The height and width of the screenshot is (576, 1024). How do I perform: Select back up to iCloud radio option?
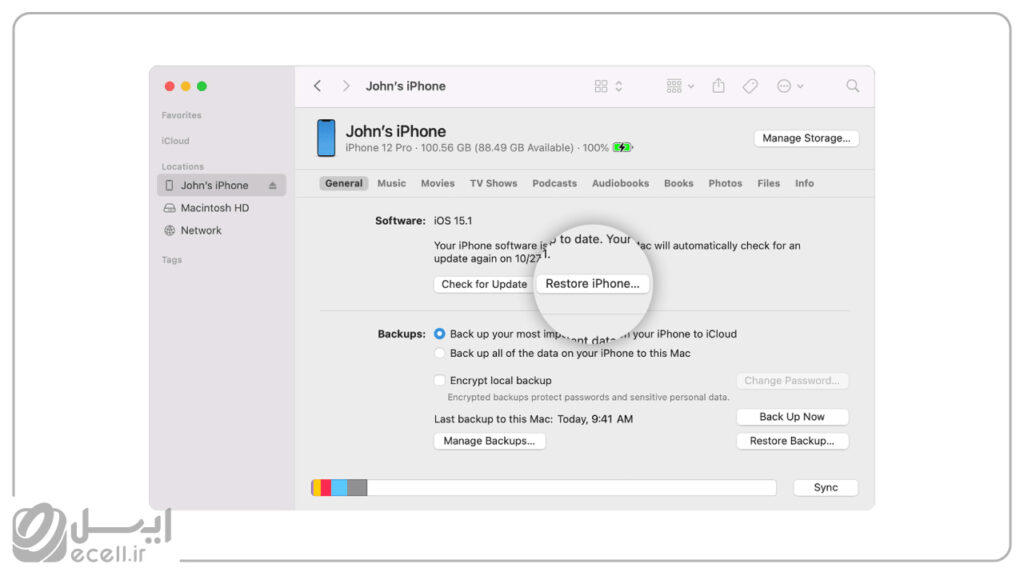pyautogui.click(x=440, y=334)
